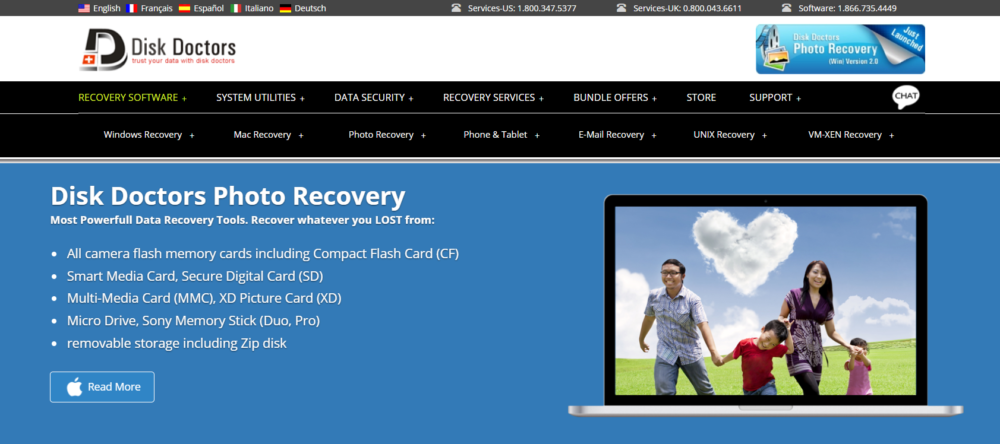Click 'Multi-Media Card (MMC), XD Picture Card' text
Viewport: 1000px width, 444px height.
click(x=204, y=298)
